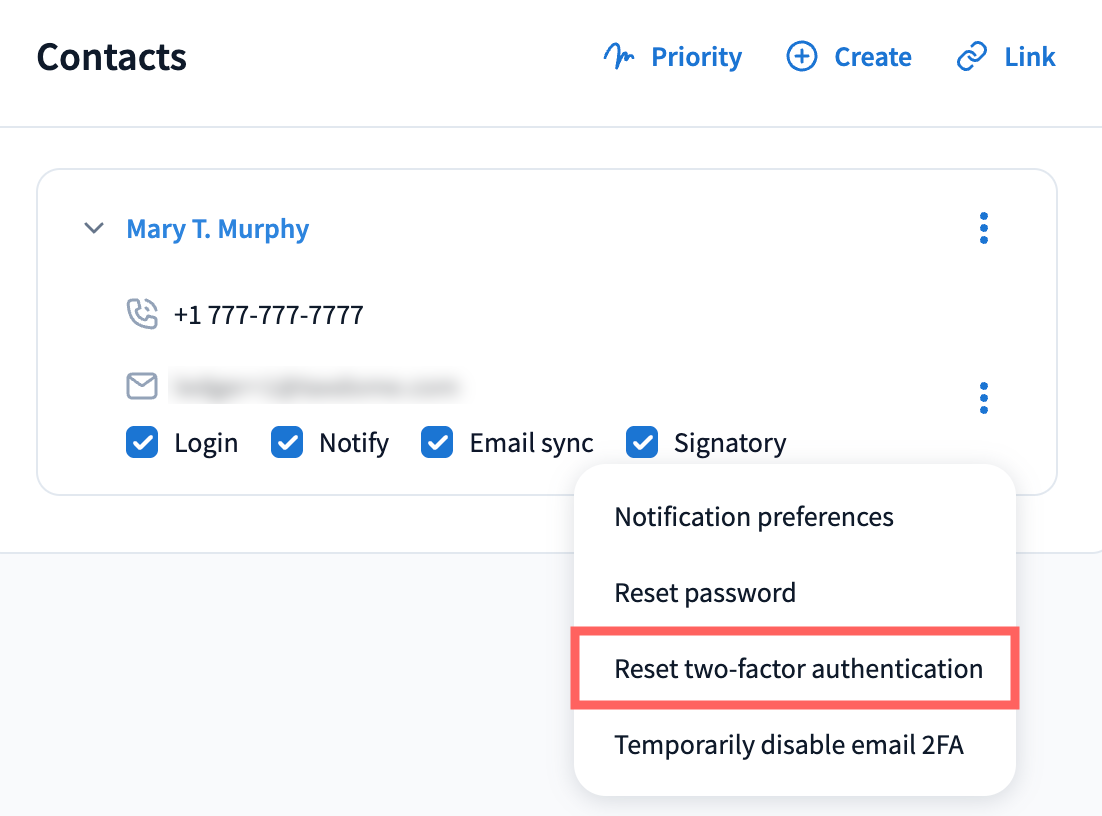Select Notification preferences from the menu
Viewport: 1102px width, 816px height.
click(754, 517)
